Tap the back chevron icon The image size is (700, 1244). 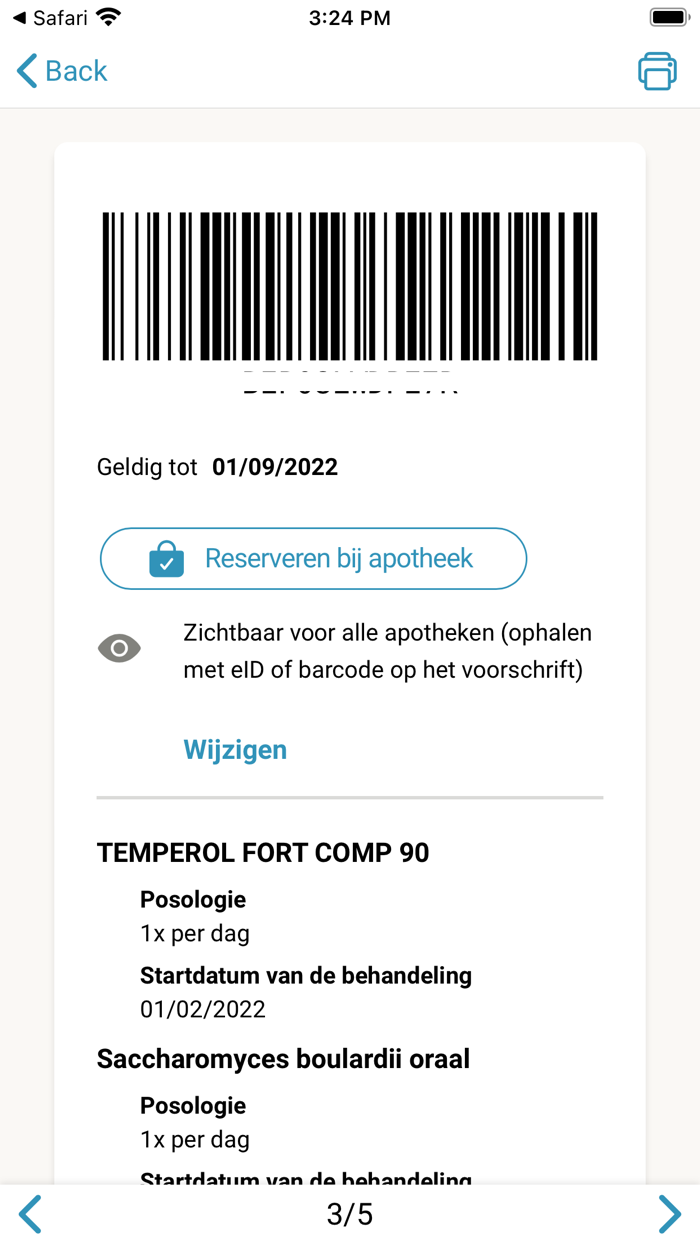[27, 71]
